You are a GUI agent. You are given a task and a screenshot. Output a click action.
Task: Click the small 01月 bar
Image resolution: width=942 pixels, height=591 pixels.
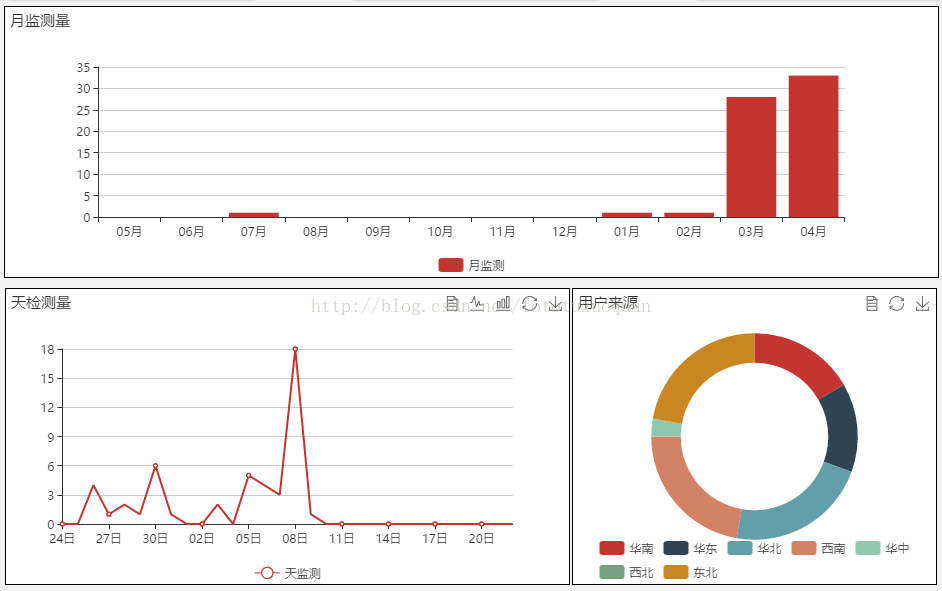point(627,215)
